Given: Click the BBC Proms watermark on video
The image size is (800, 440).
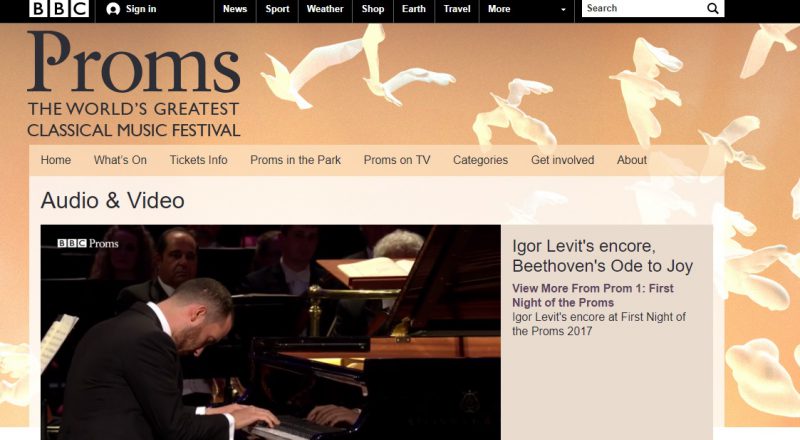Looking at the screenshot, I should point(88,243).
